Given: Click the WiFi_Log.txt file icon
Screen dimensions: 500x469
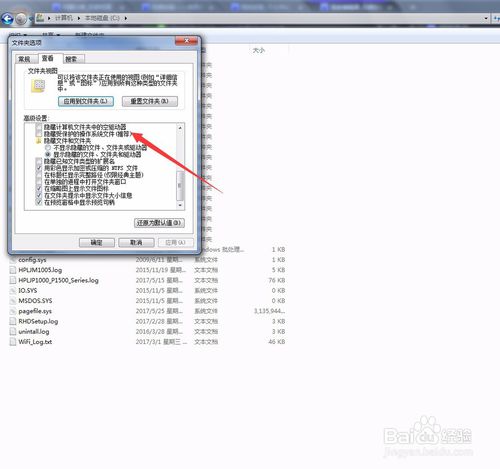Looking at the screenshot, I should [x=13, y=342].
